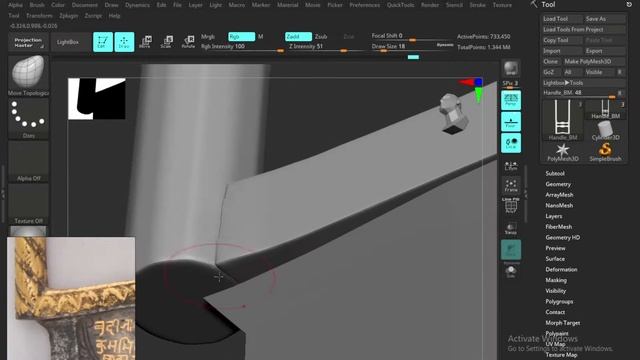
Task: Click the sword reference photo thumbnail
Action: coord(71,298)
